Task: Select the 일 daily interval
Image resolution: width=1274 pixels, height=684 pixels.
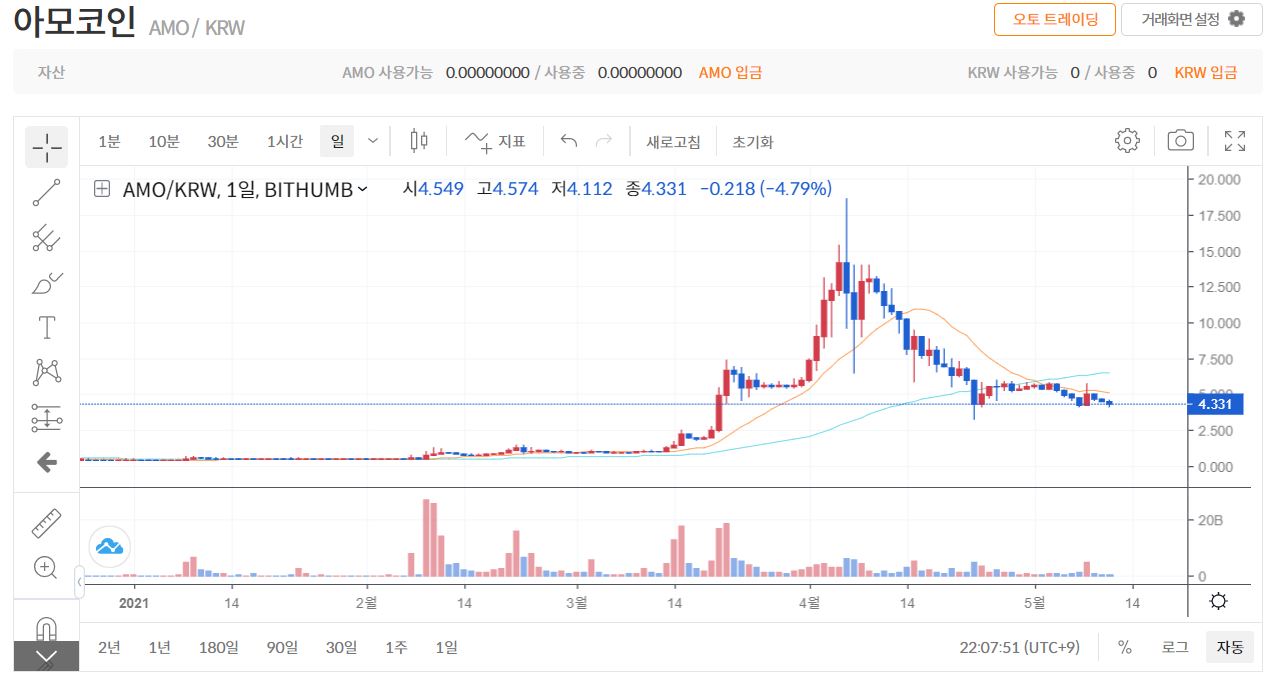Action: [x=338, y=141]
